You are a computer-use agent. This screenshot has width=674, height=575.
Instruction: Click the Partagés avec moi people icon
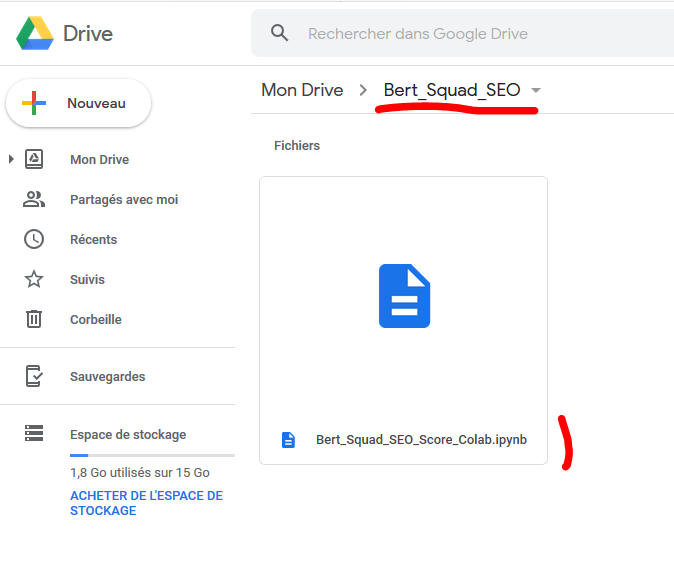(x=34, y=199)
